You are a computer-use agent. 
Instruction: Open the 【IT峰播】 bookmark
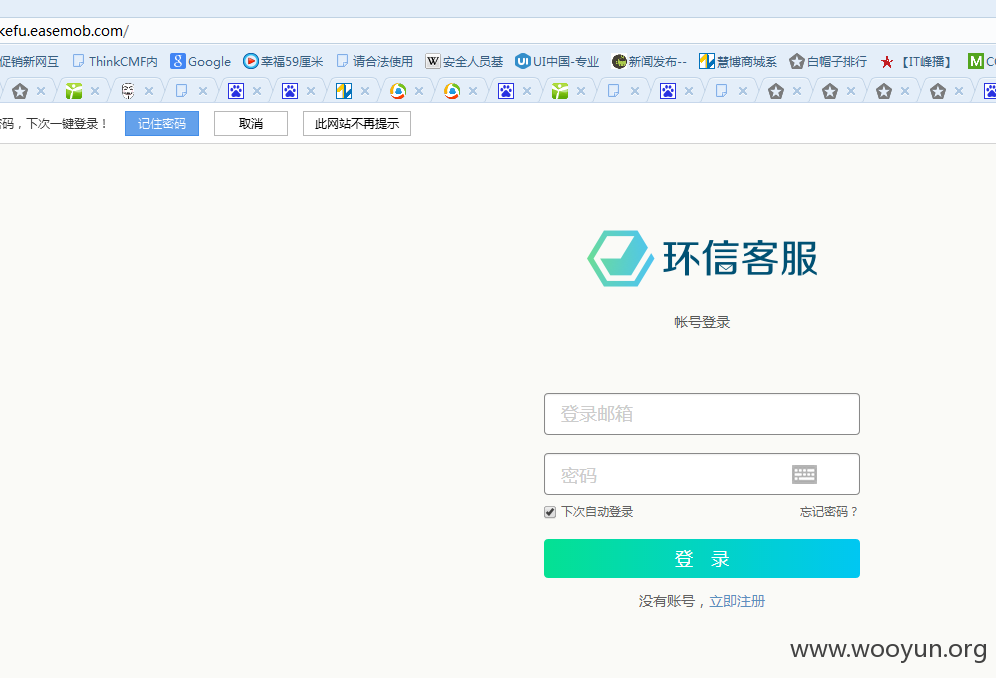click(x=916, y=62)
